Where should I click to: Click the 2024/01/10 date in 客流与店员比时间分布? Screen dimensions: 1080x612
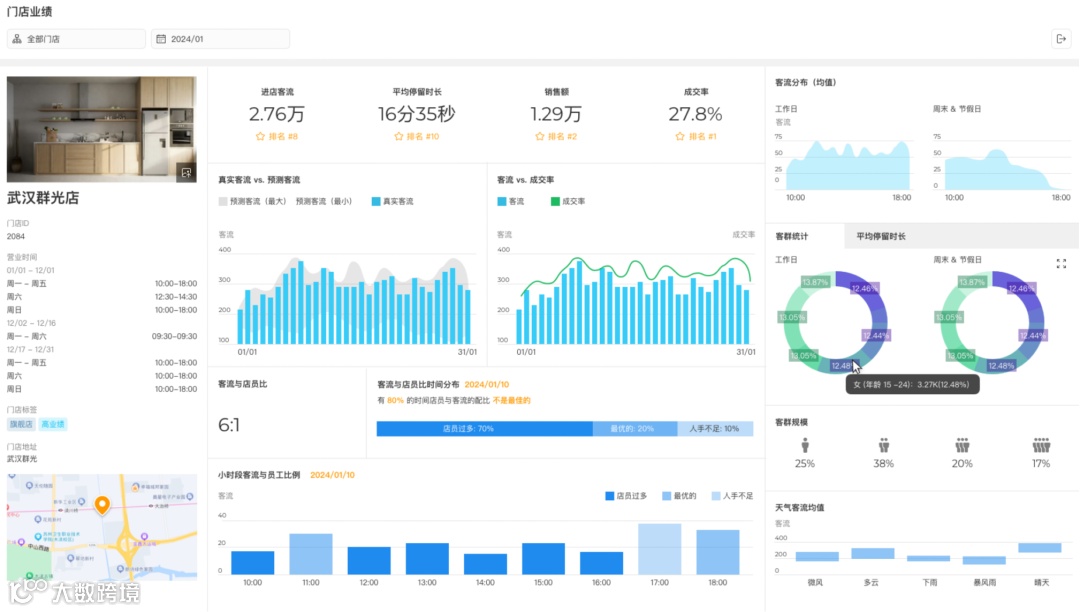point(486,385)
